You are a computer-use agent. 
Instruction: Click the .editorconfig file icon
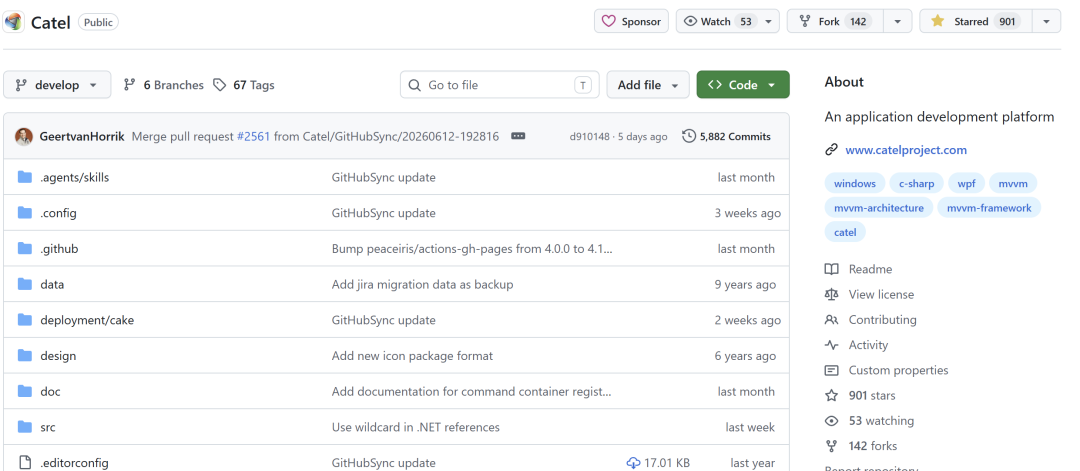click(x=25, y=463)
